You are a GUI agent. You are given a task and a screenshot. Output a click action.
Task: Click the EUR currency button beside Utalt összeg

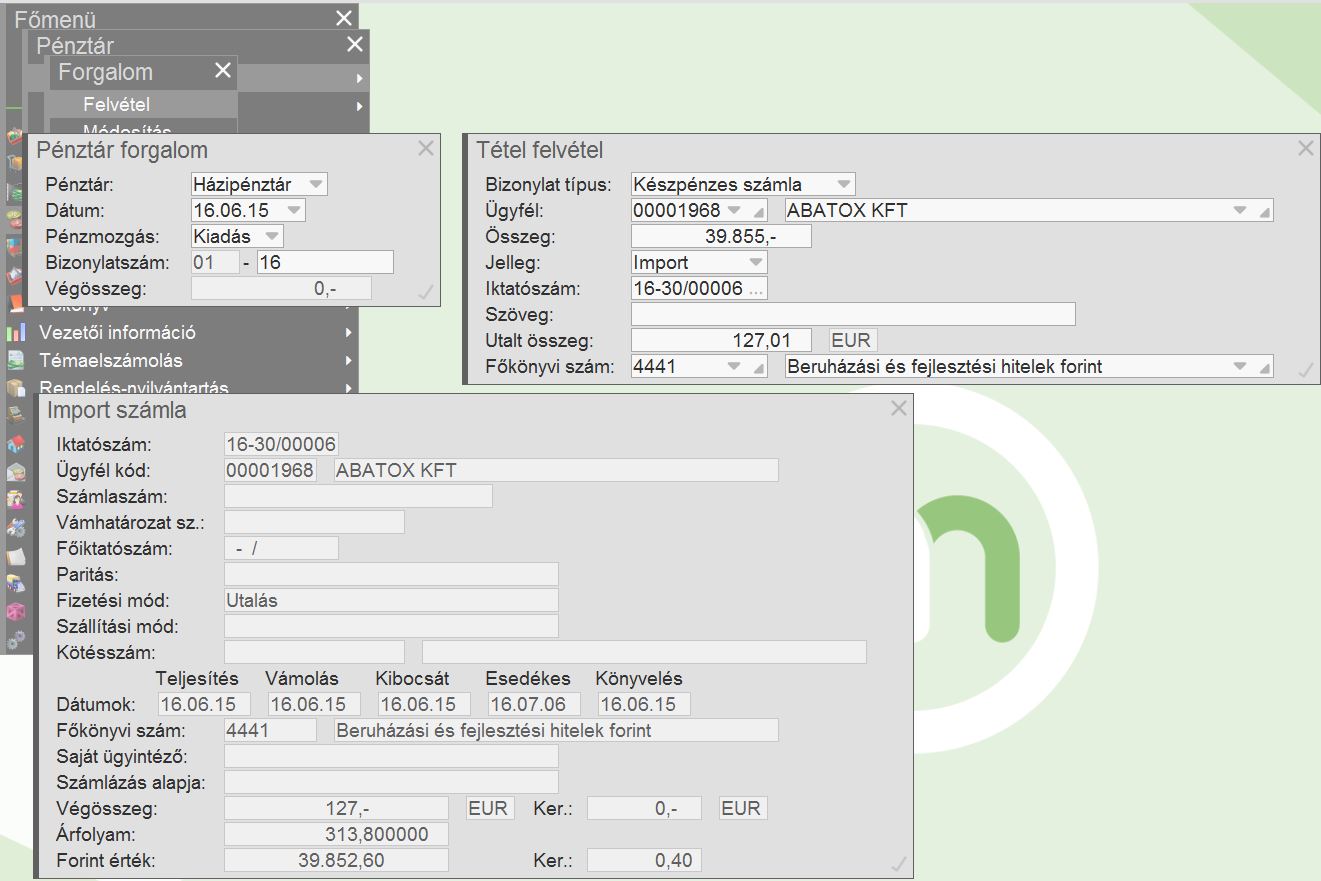(x=851, y=340)
